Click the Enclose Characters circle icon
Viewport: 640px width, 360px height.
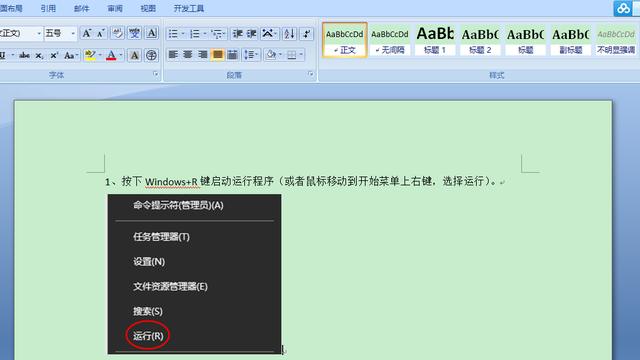(151, 55)
